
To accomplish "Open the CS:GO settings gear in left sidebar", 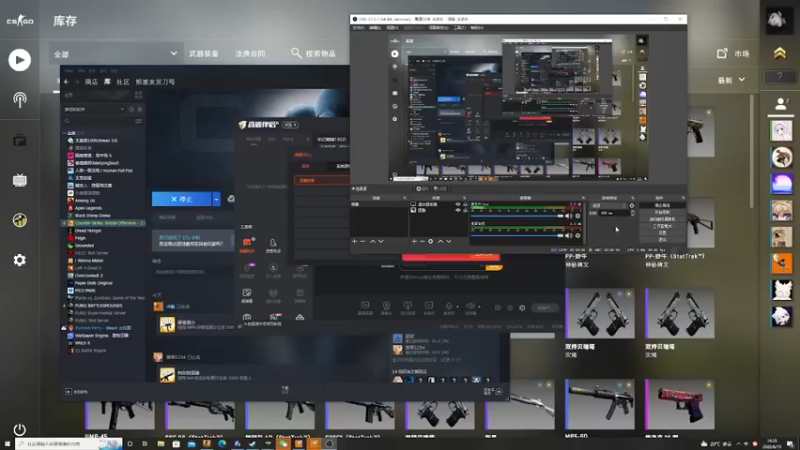I will (19, 260).
